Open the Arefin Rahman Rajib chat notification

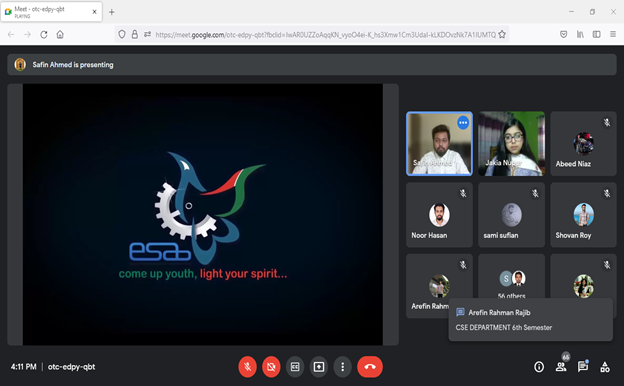530,320
